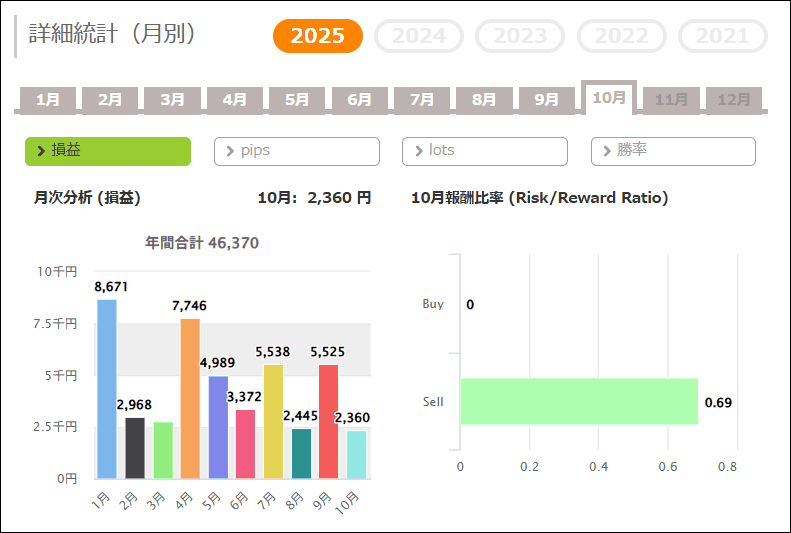Viewport: 791px width, 533px height.
Task: Switch to the 4月 tab
Action: coord(234,100)
